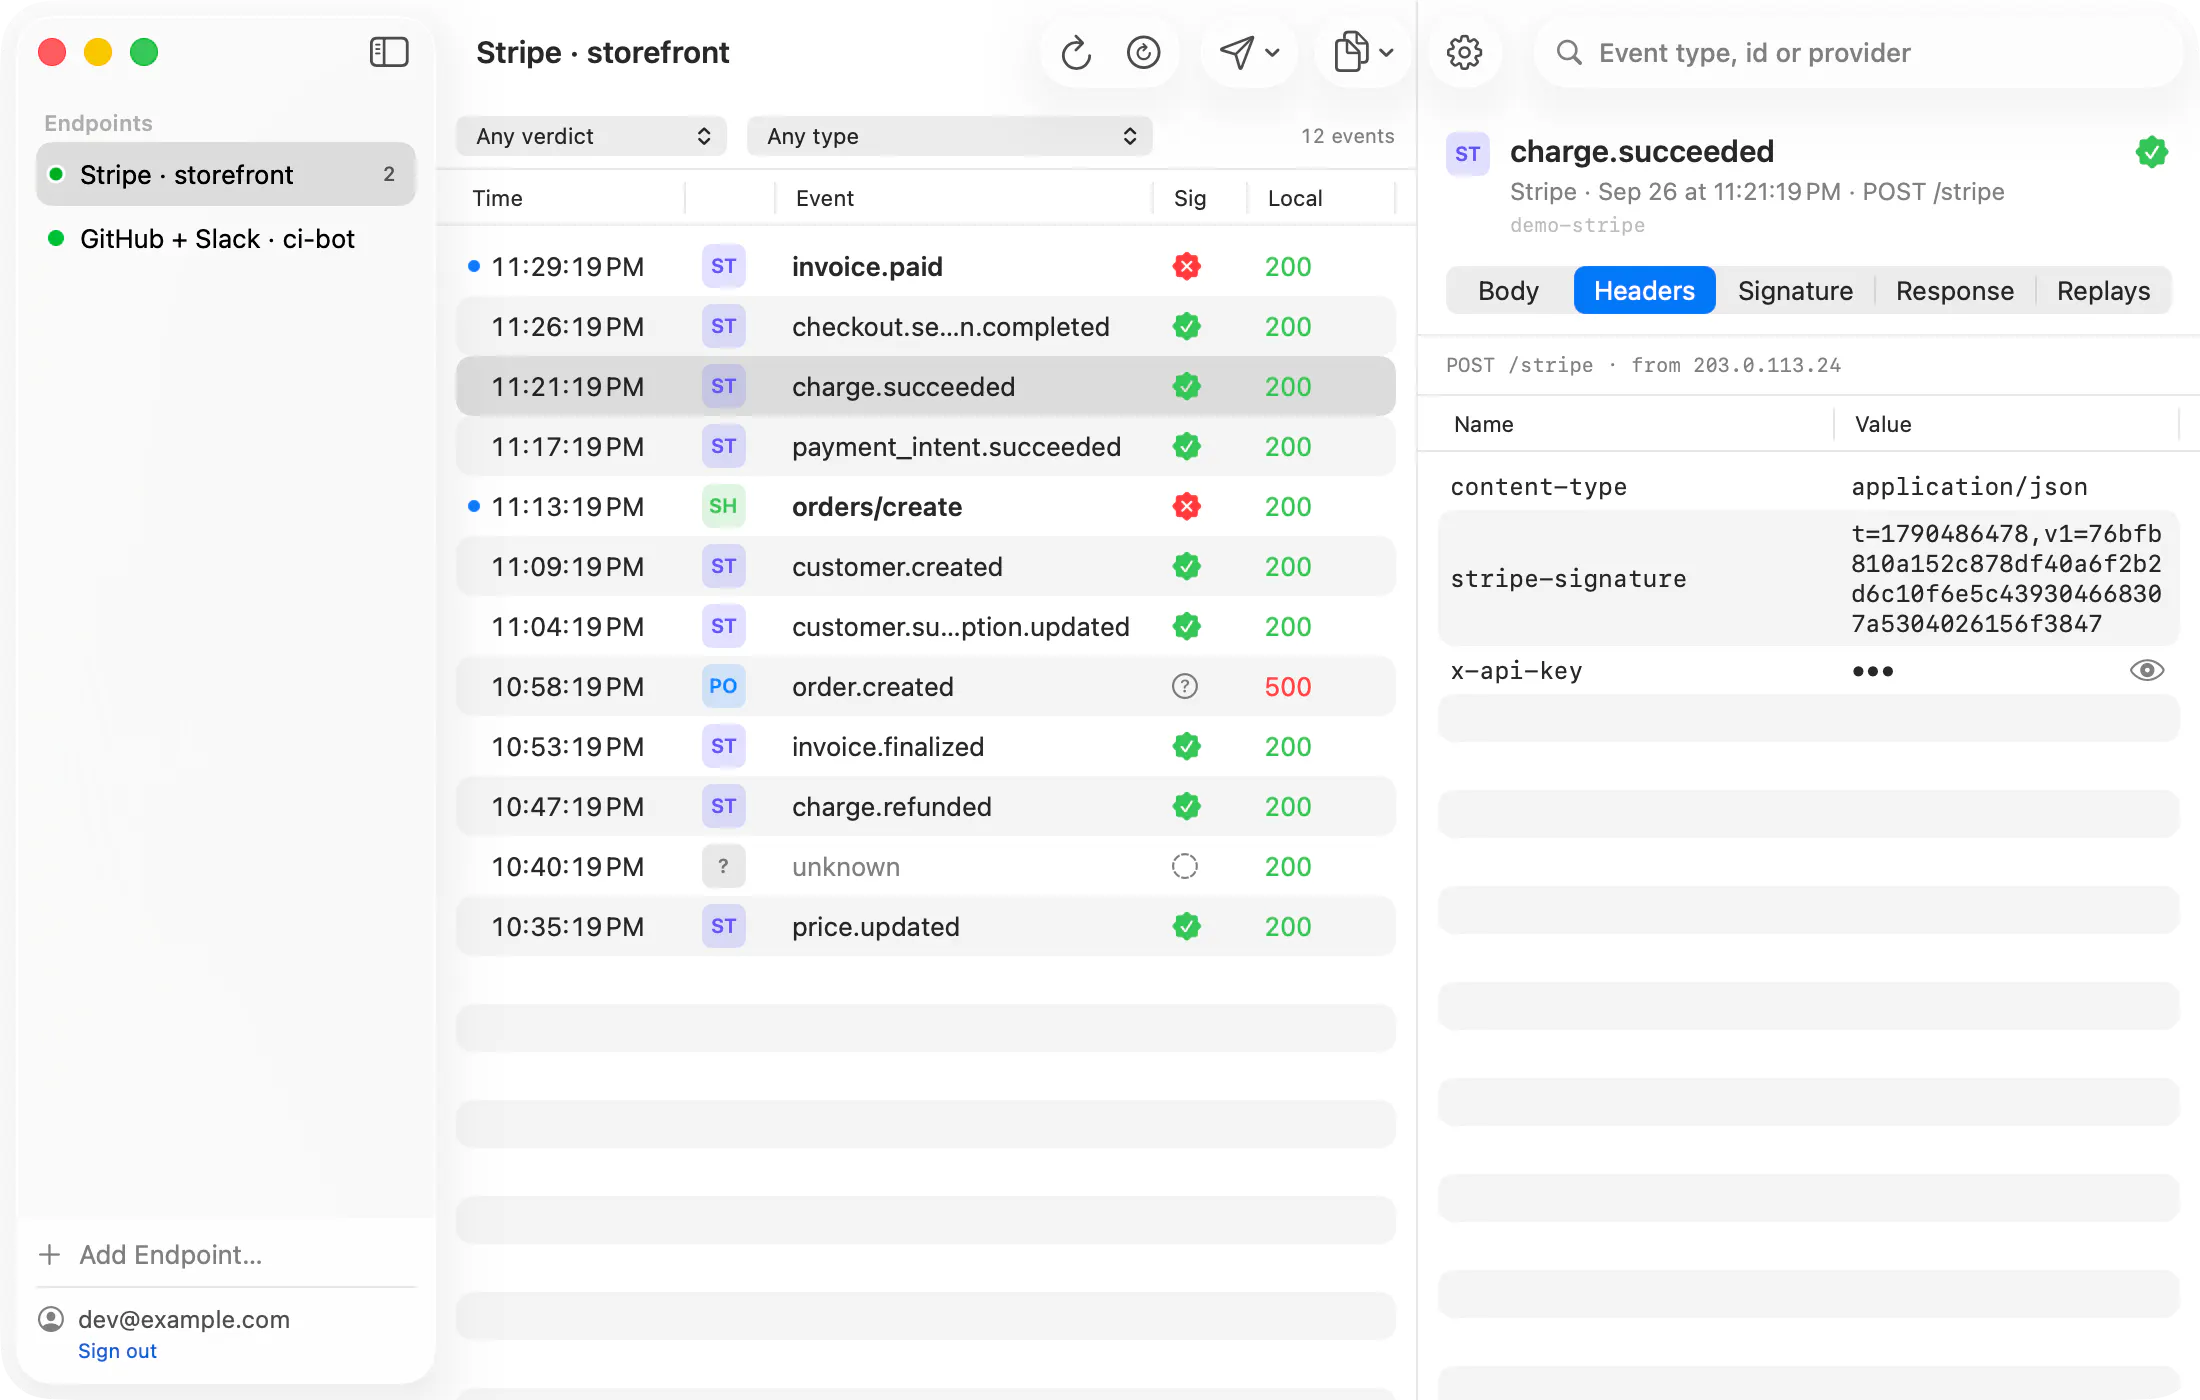Click the verified signature icon on checkout.se...n.completed row
Viewport: 2200px width, 1400px height.
tap(1187, 326)
